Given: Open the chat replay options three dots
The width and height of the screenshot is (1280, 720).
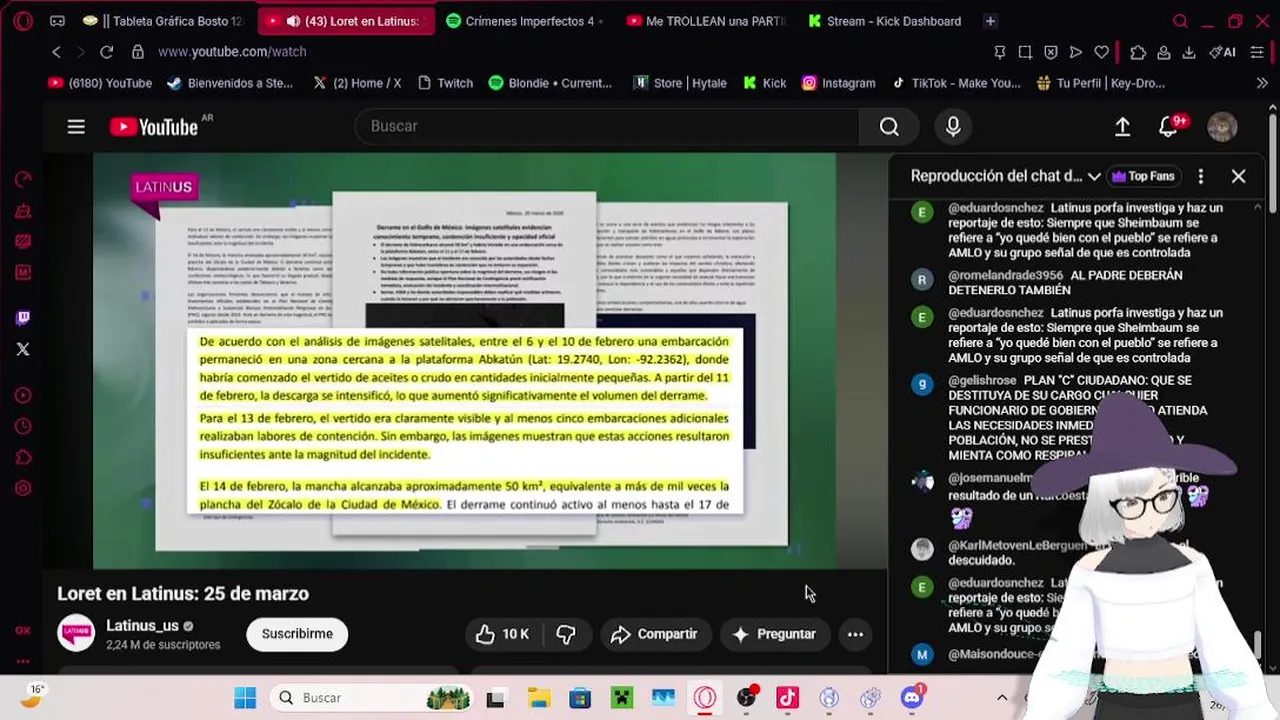Looking at the screenshot, I should click(x=1200, y=176).
